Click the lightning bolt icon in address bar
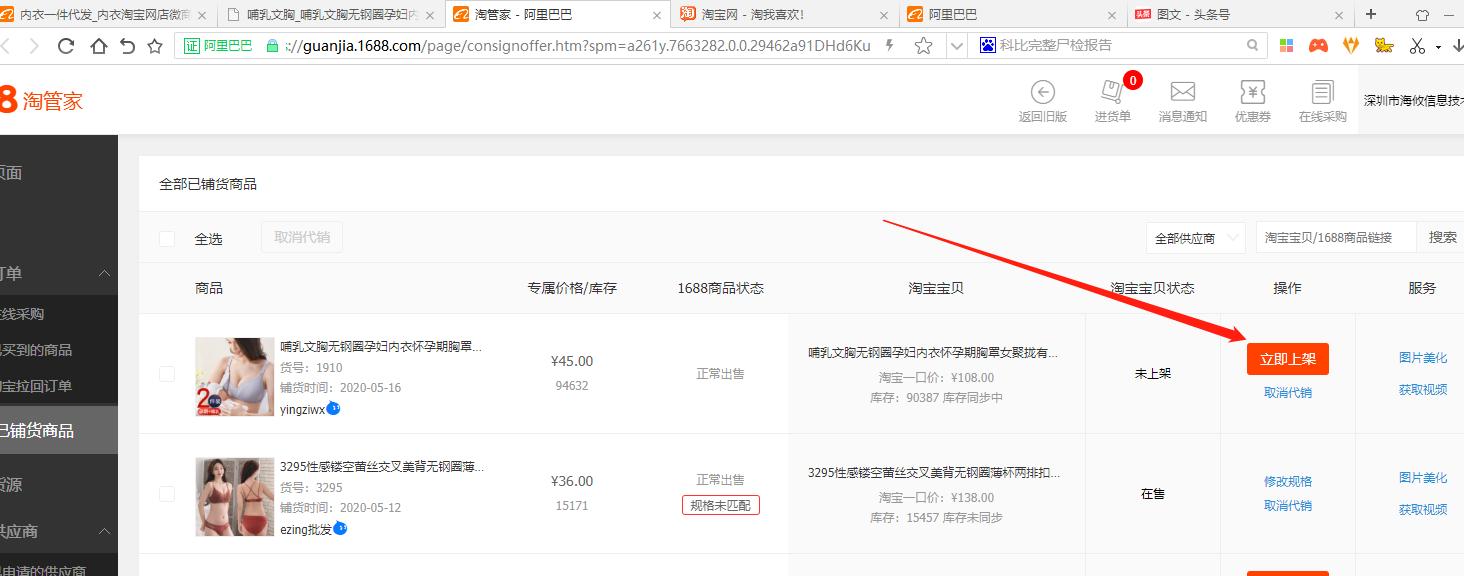1464x576 pixels. [888, 45]
